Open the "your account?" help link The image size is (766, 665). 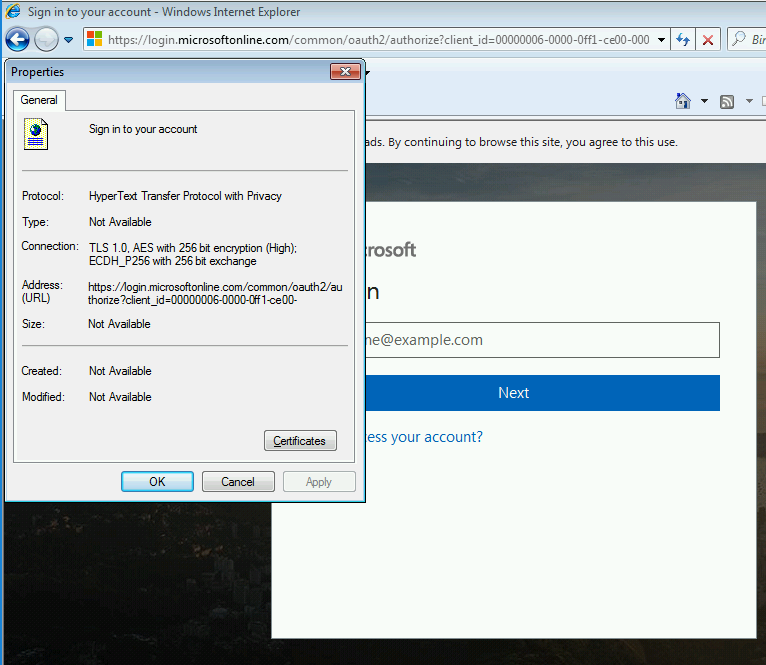click(x=424, y=437)
